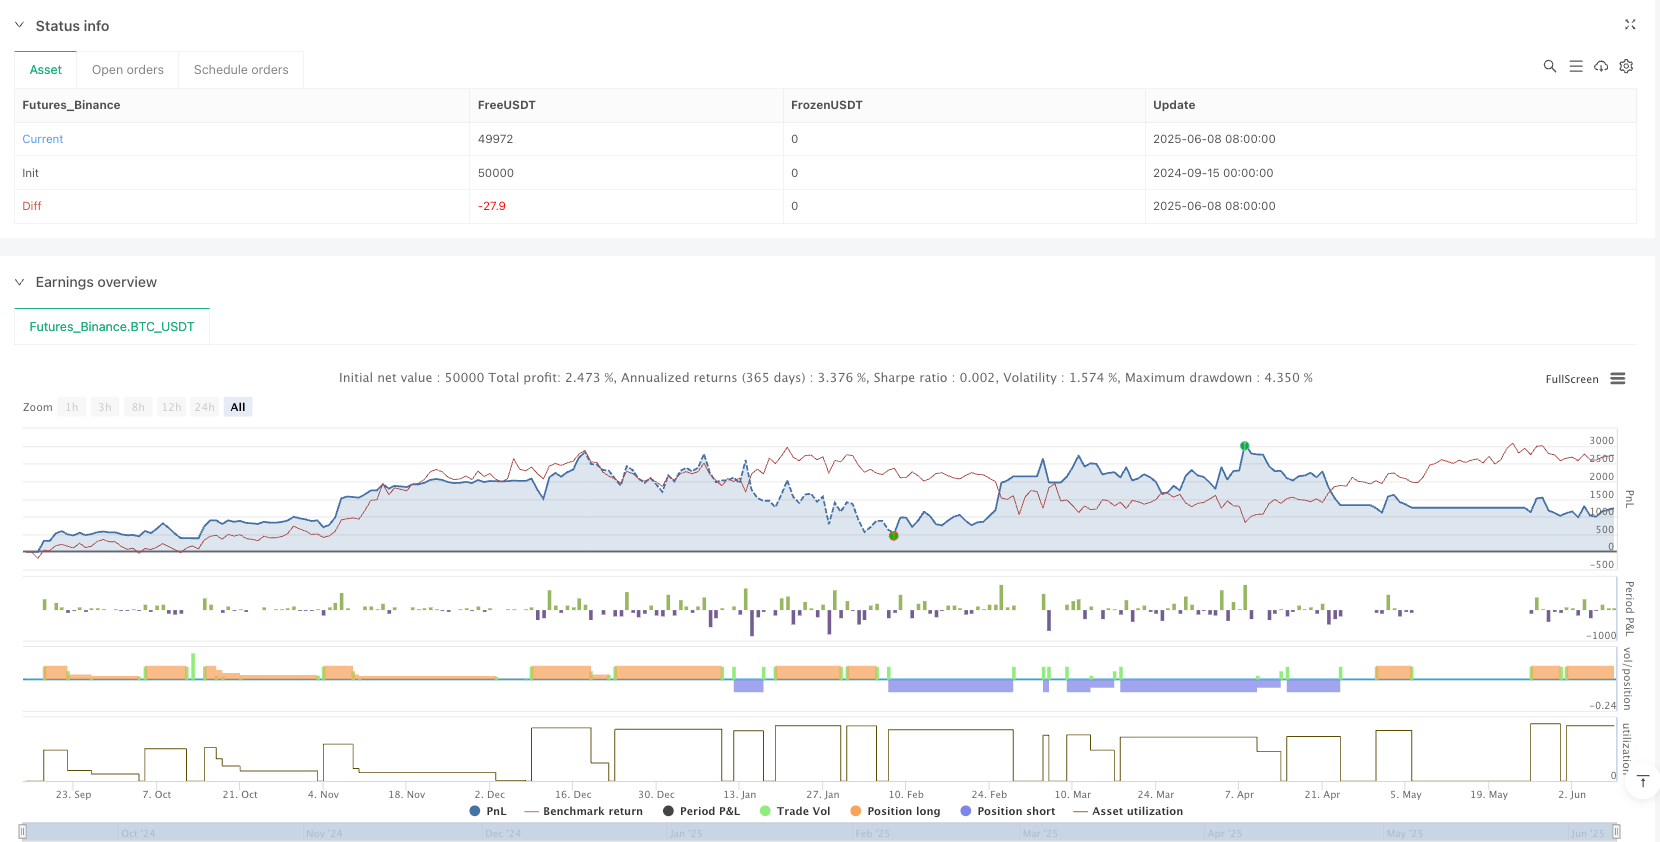This screenshot has width=1660, height=842.
Task: Hide the Benchmark return legend series
Action: click(584, 811)
